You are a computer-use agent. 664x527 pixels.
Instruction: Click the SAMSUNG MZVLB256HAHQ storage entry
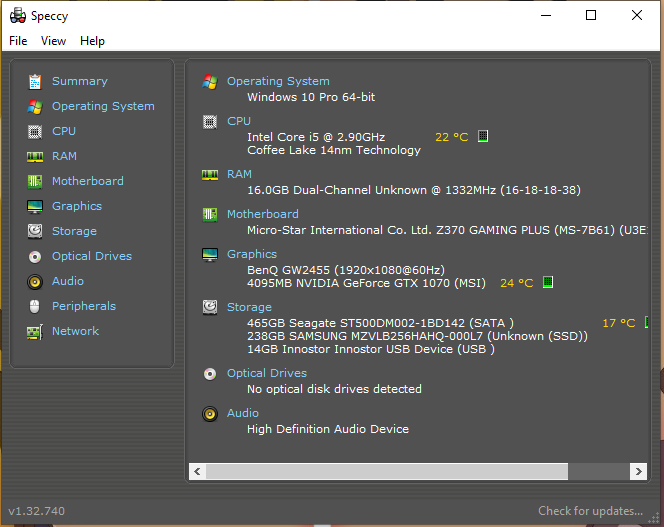coord(417,336)
